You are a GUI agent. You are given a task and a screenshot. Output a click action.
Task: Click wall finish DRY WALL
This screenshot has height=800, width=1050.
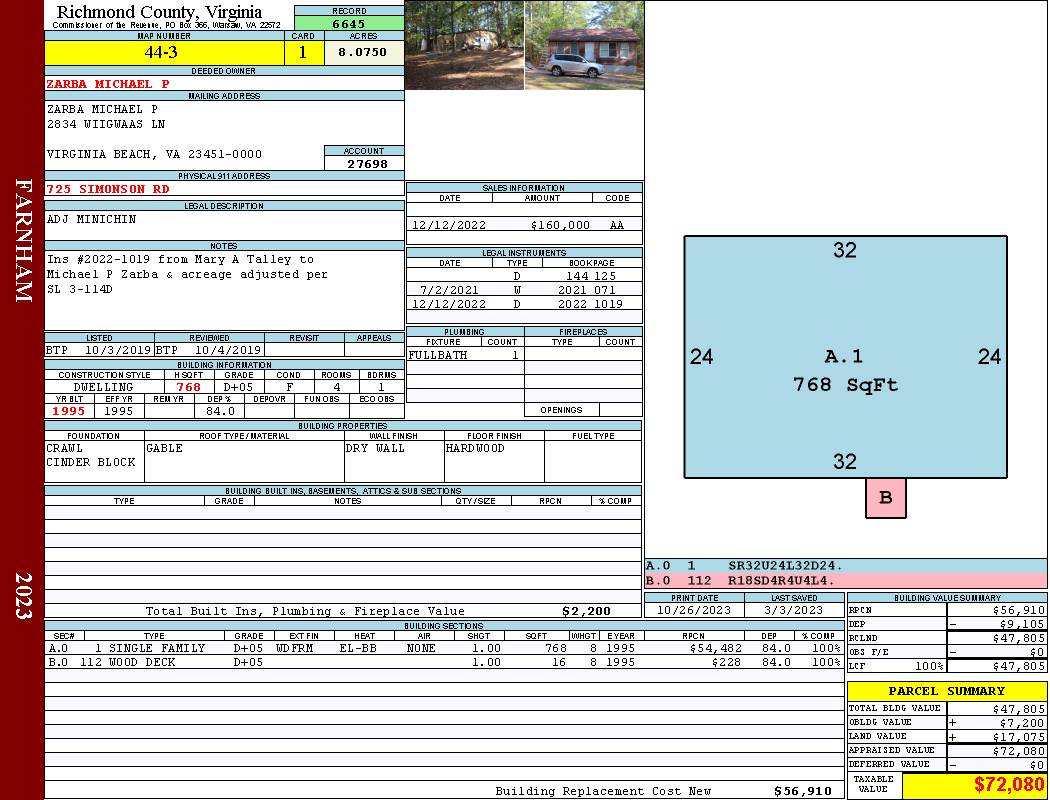click(x=375, y=448)
